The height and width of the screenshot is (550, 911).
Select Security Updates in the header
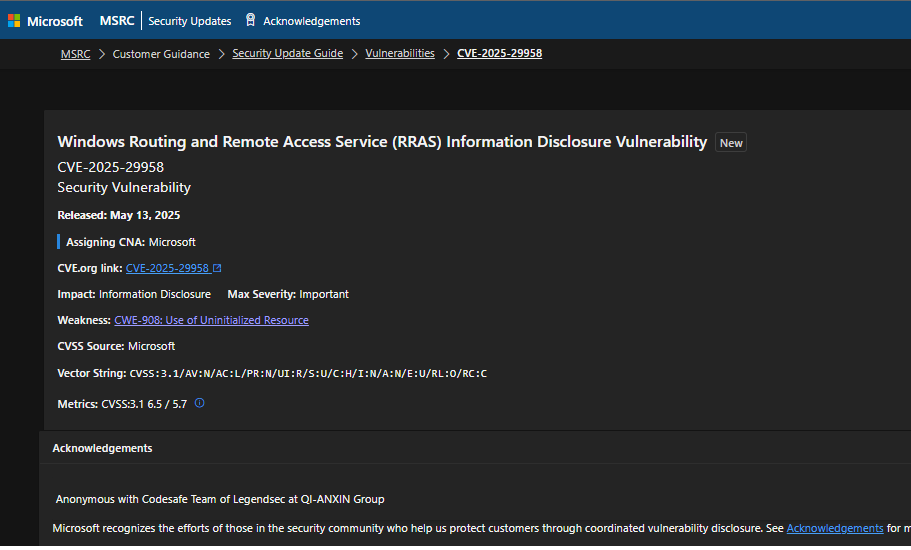[189, 21]
